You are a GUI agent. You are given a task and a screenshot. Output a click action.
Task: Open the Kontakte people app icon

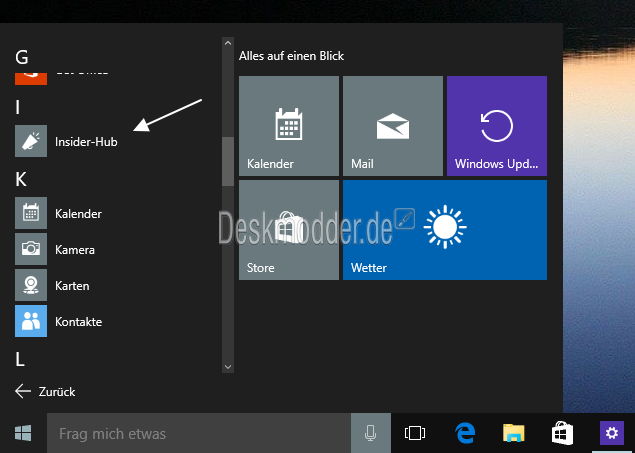coord(31,321)
